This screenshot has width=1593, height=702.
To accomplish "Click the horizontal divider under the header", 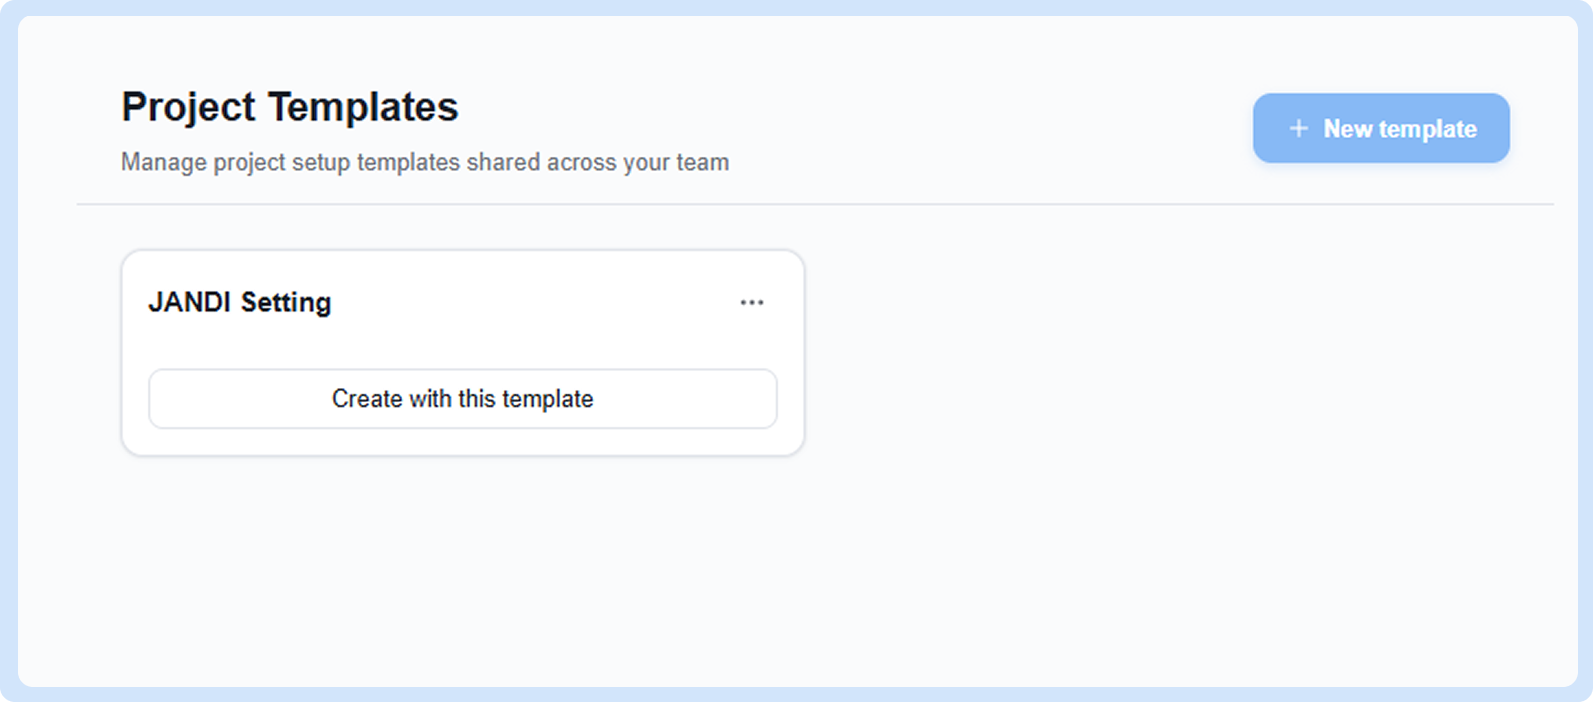I will pos(815,204).
